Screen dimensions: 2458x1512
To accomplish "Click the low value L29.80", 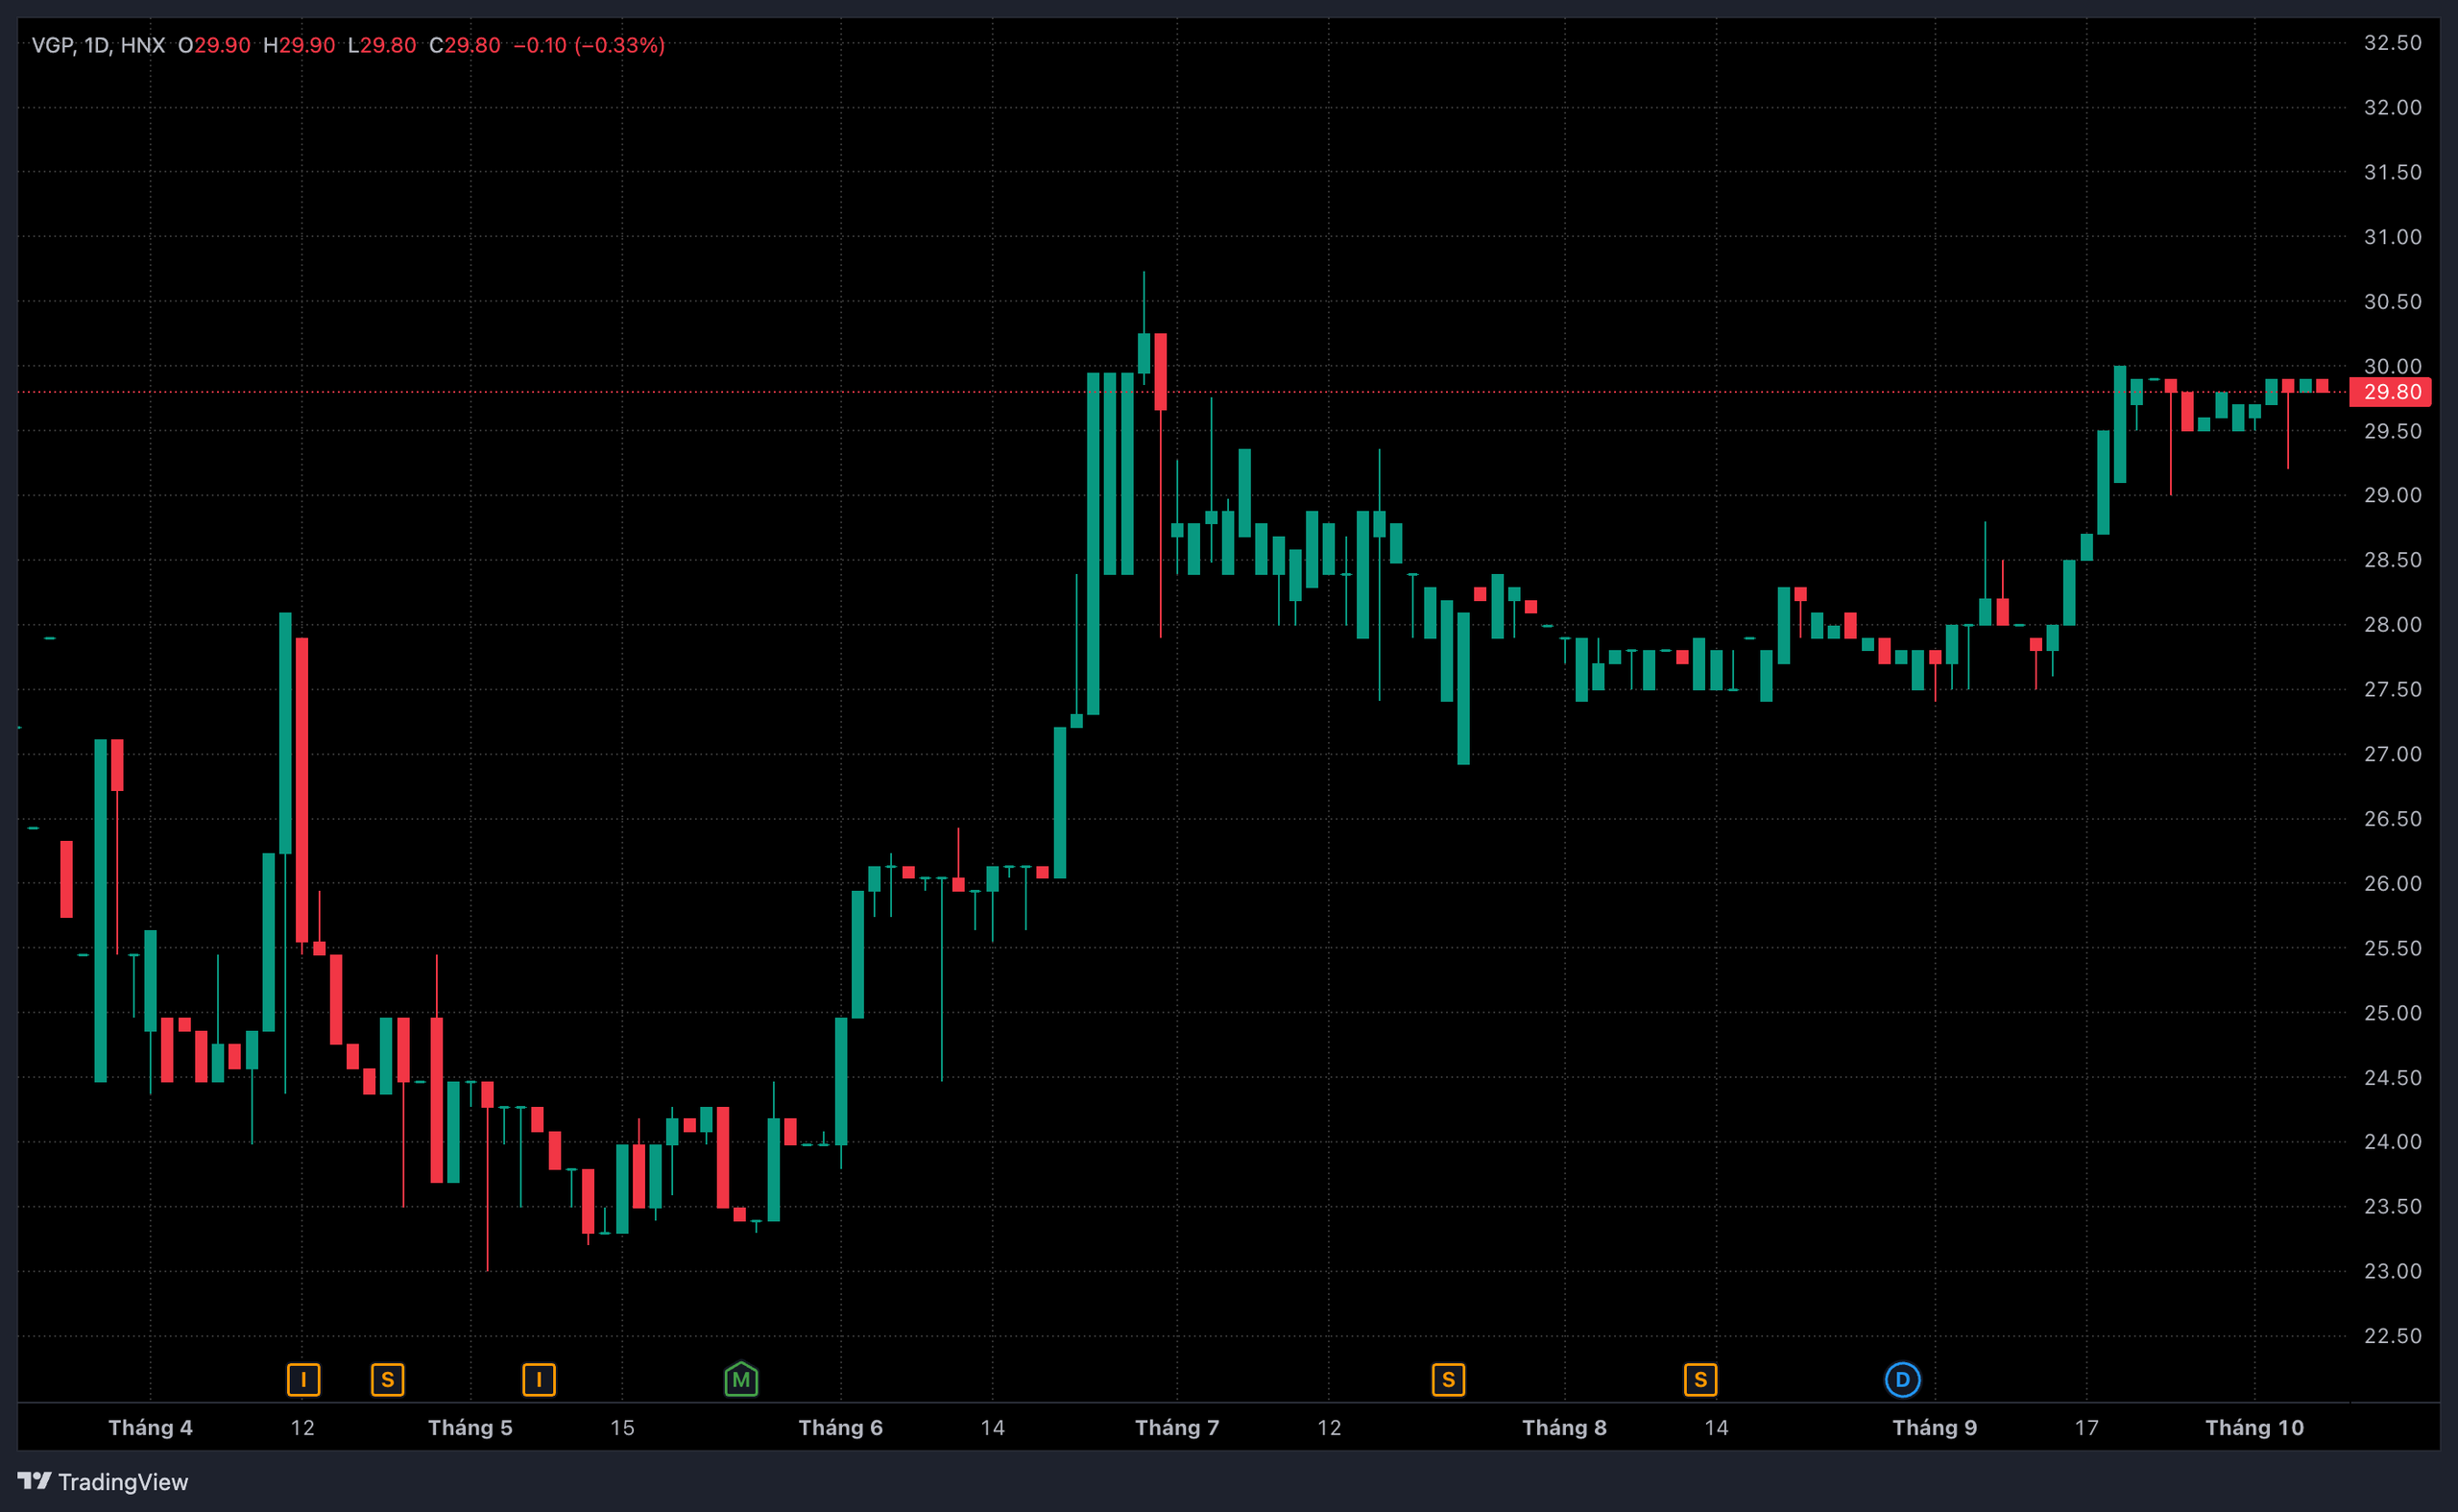I will [382, 45].
